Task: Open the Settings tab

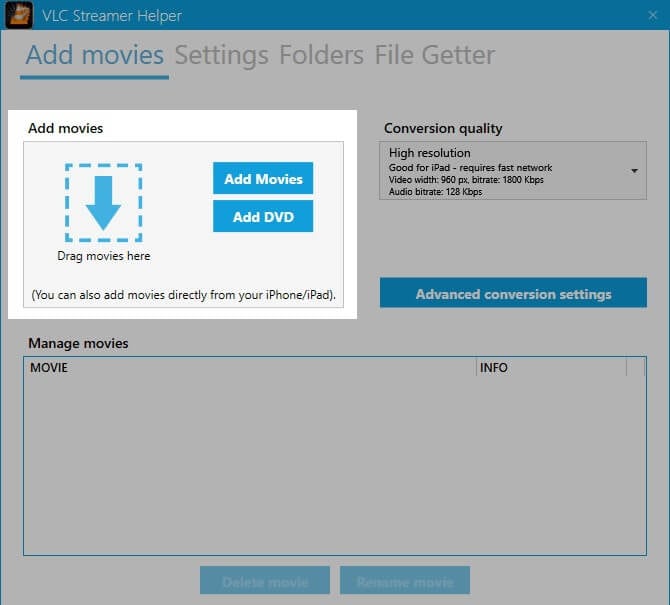Action: 221,55
